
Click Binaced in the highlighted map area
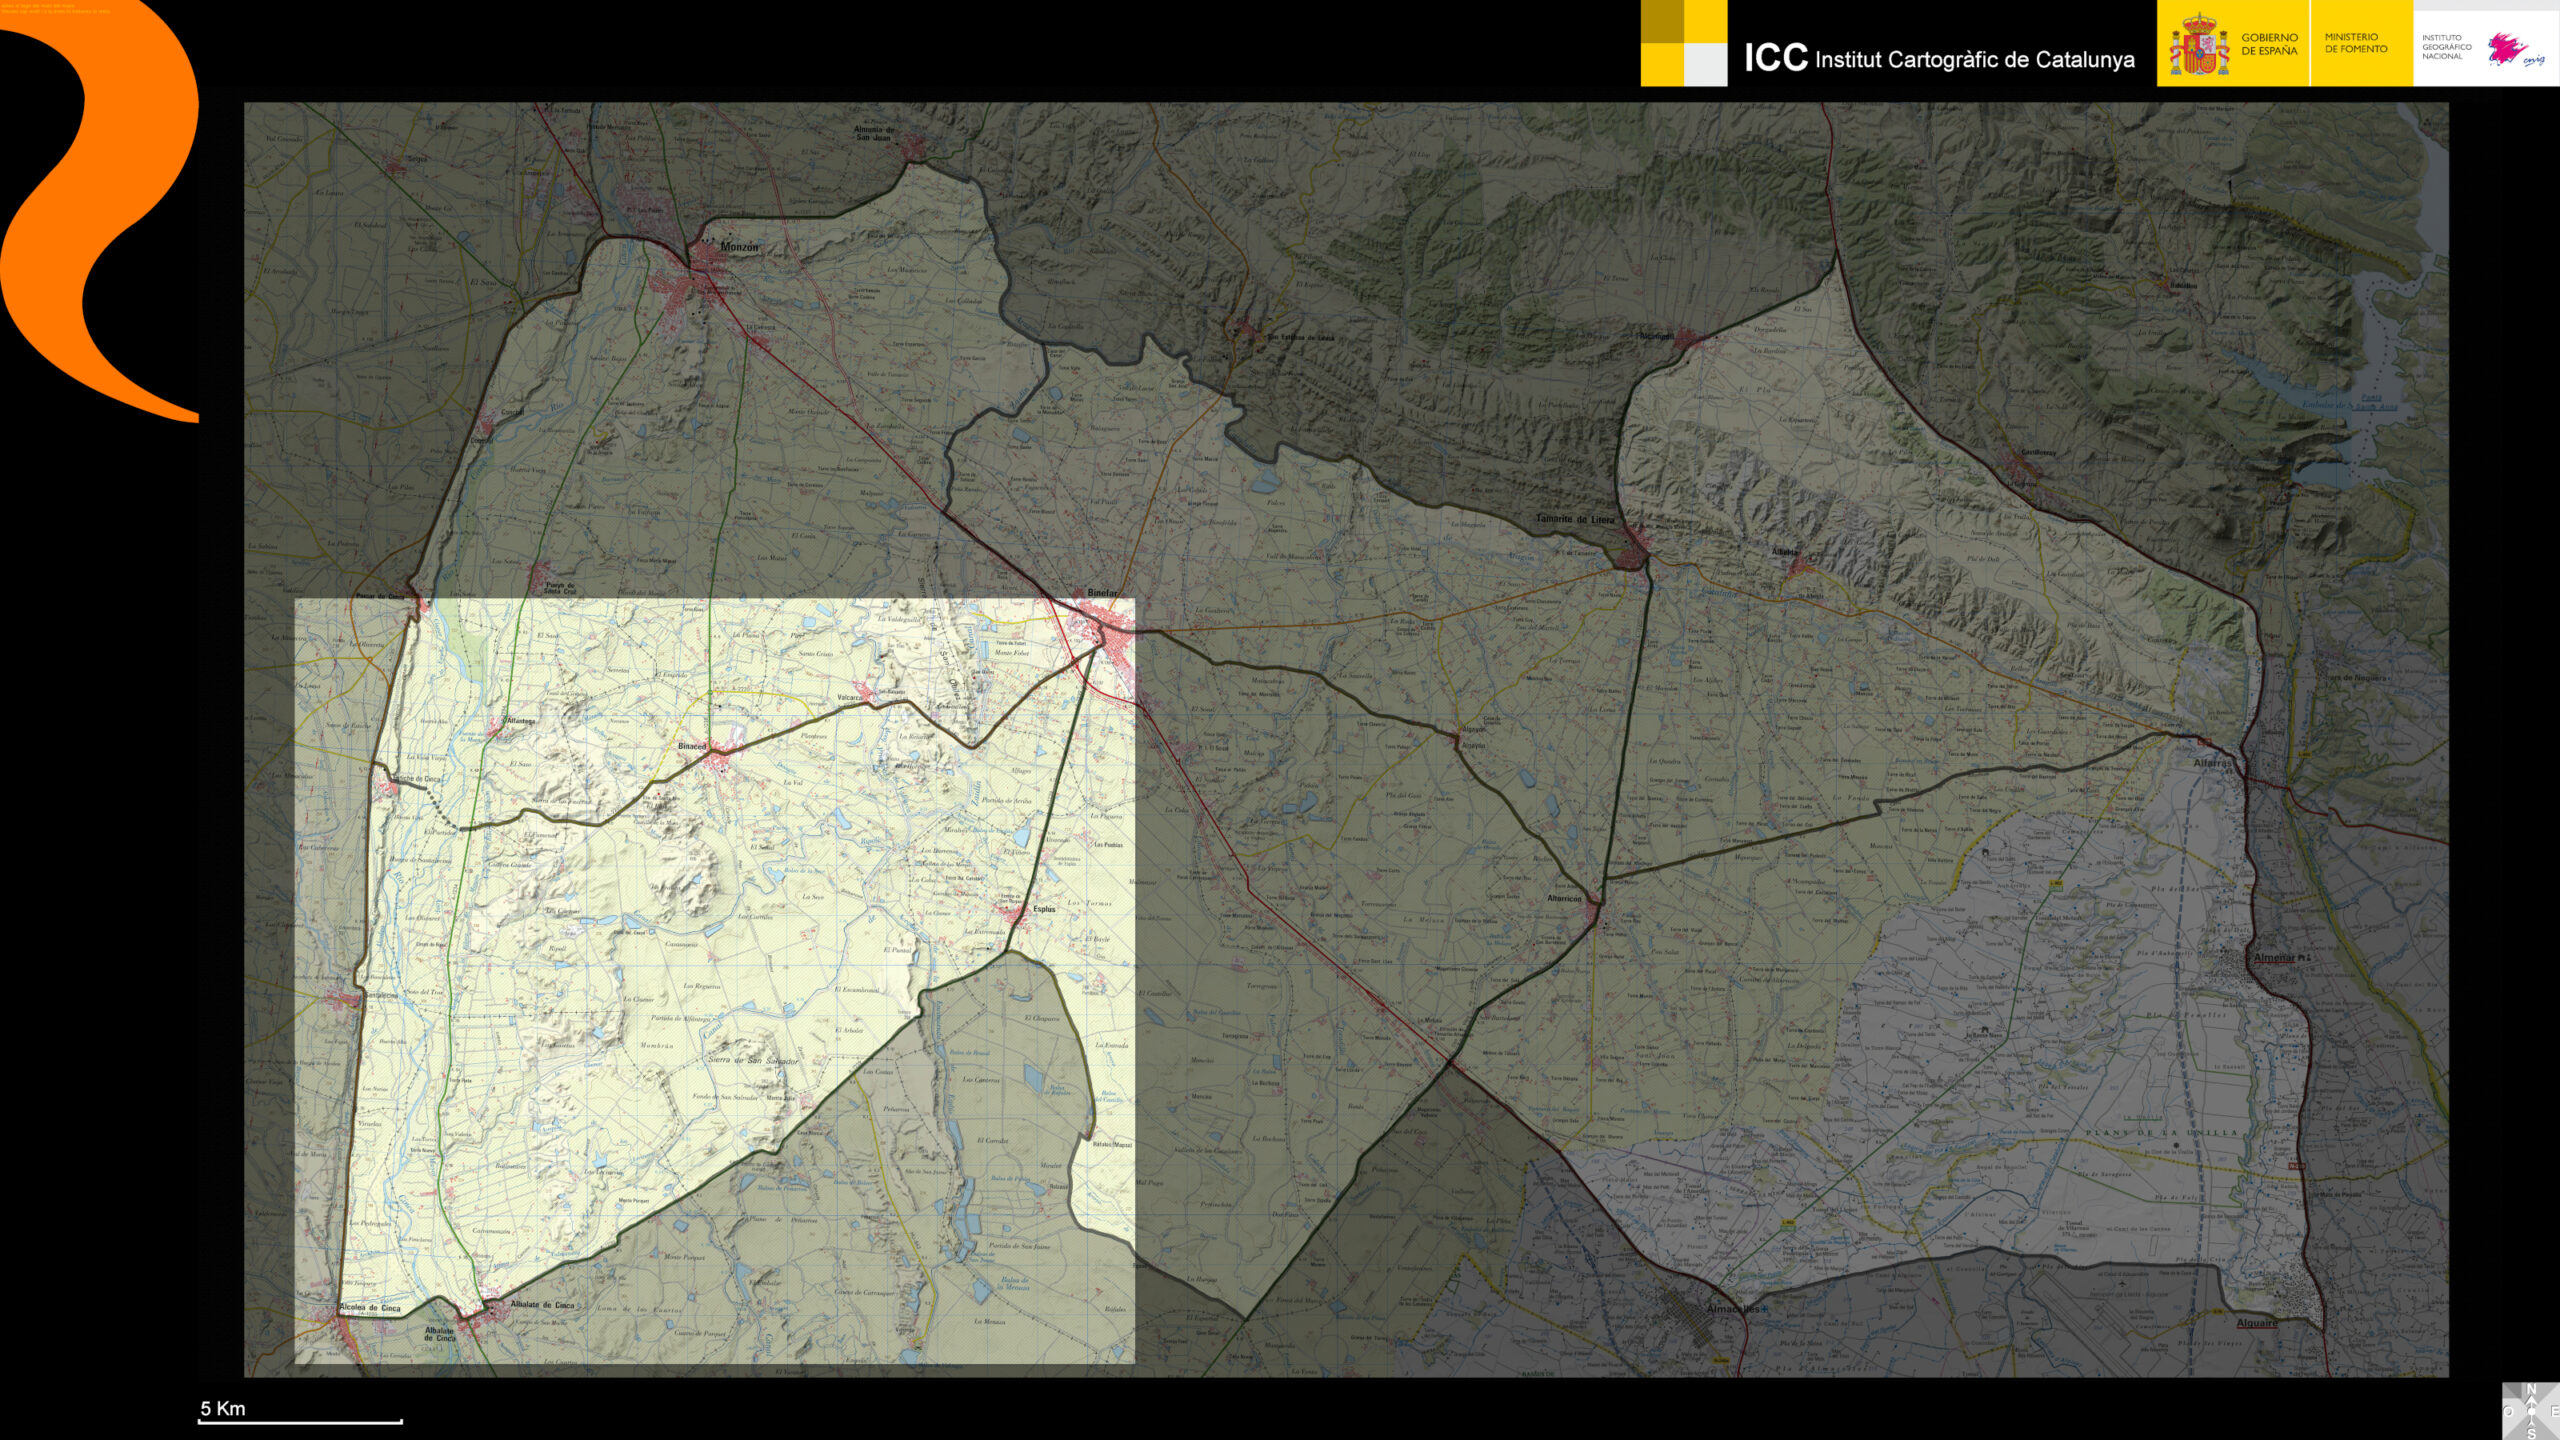[692, 746]
